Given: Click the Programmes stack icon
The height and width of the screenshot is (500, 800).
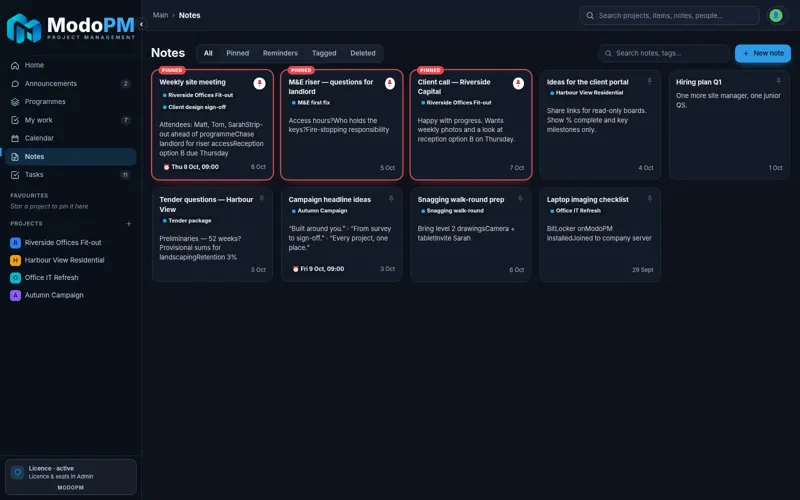Looking at the screenshot, I should (x=15, y=102).
